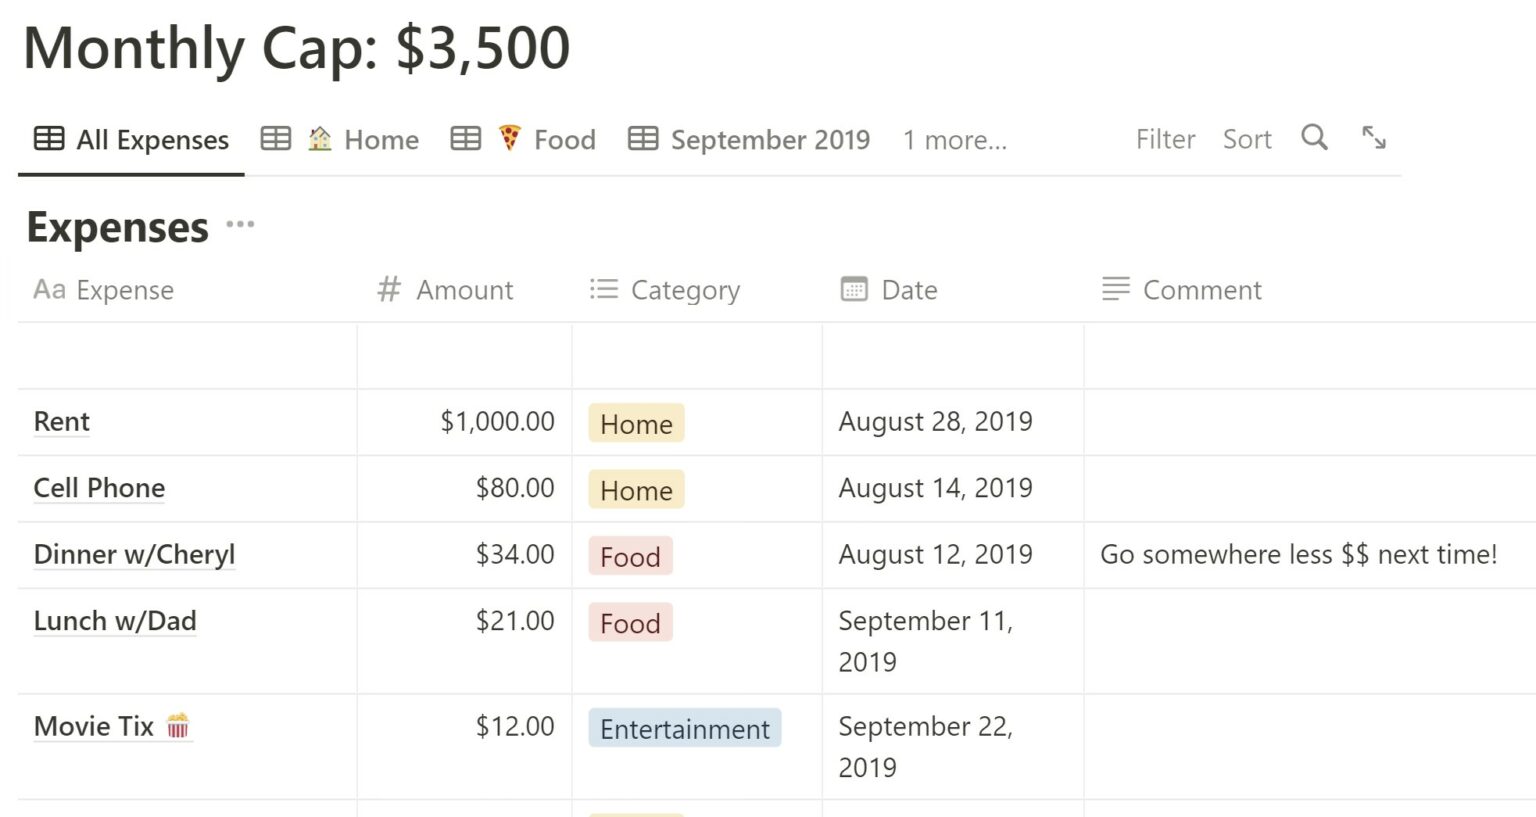The height and width of the screenshot is (817, 1536).
Task: Click the $80.00 amount cell
Action: (514, 488)
